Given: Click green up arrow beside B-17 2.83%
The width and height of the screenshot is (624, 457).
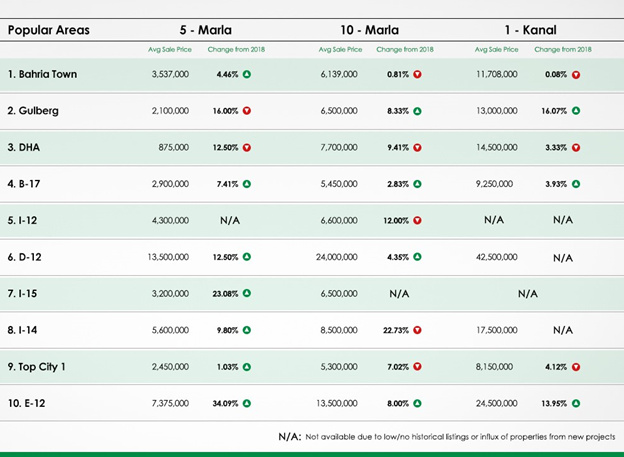Looking at the screenshot, I should (x=417, y=184).
